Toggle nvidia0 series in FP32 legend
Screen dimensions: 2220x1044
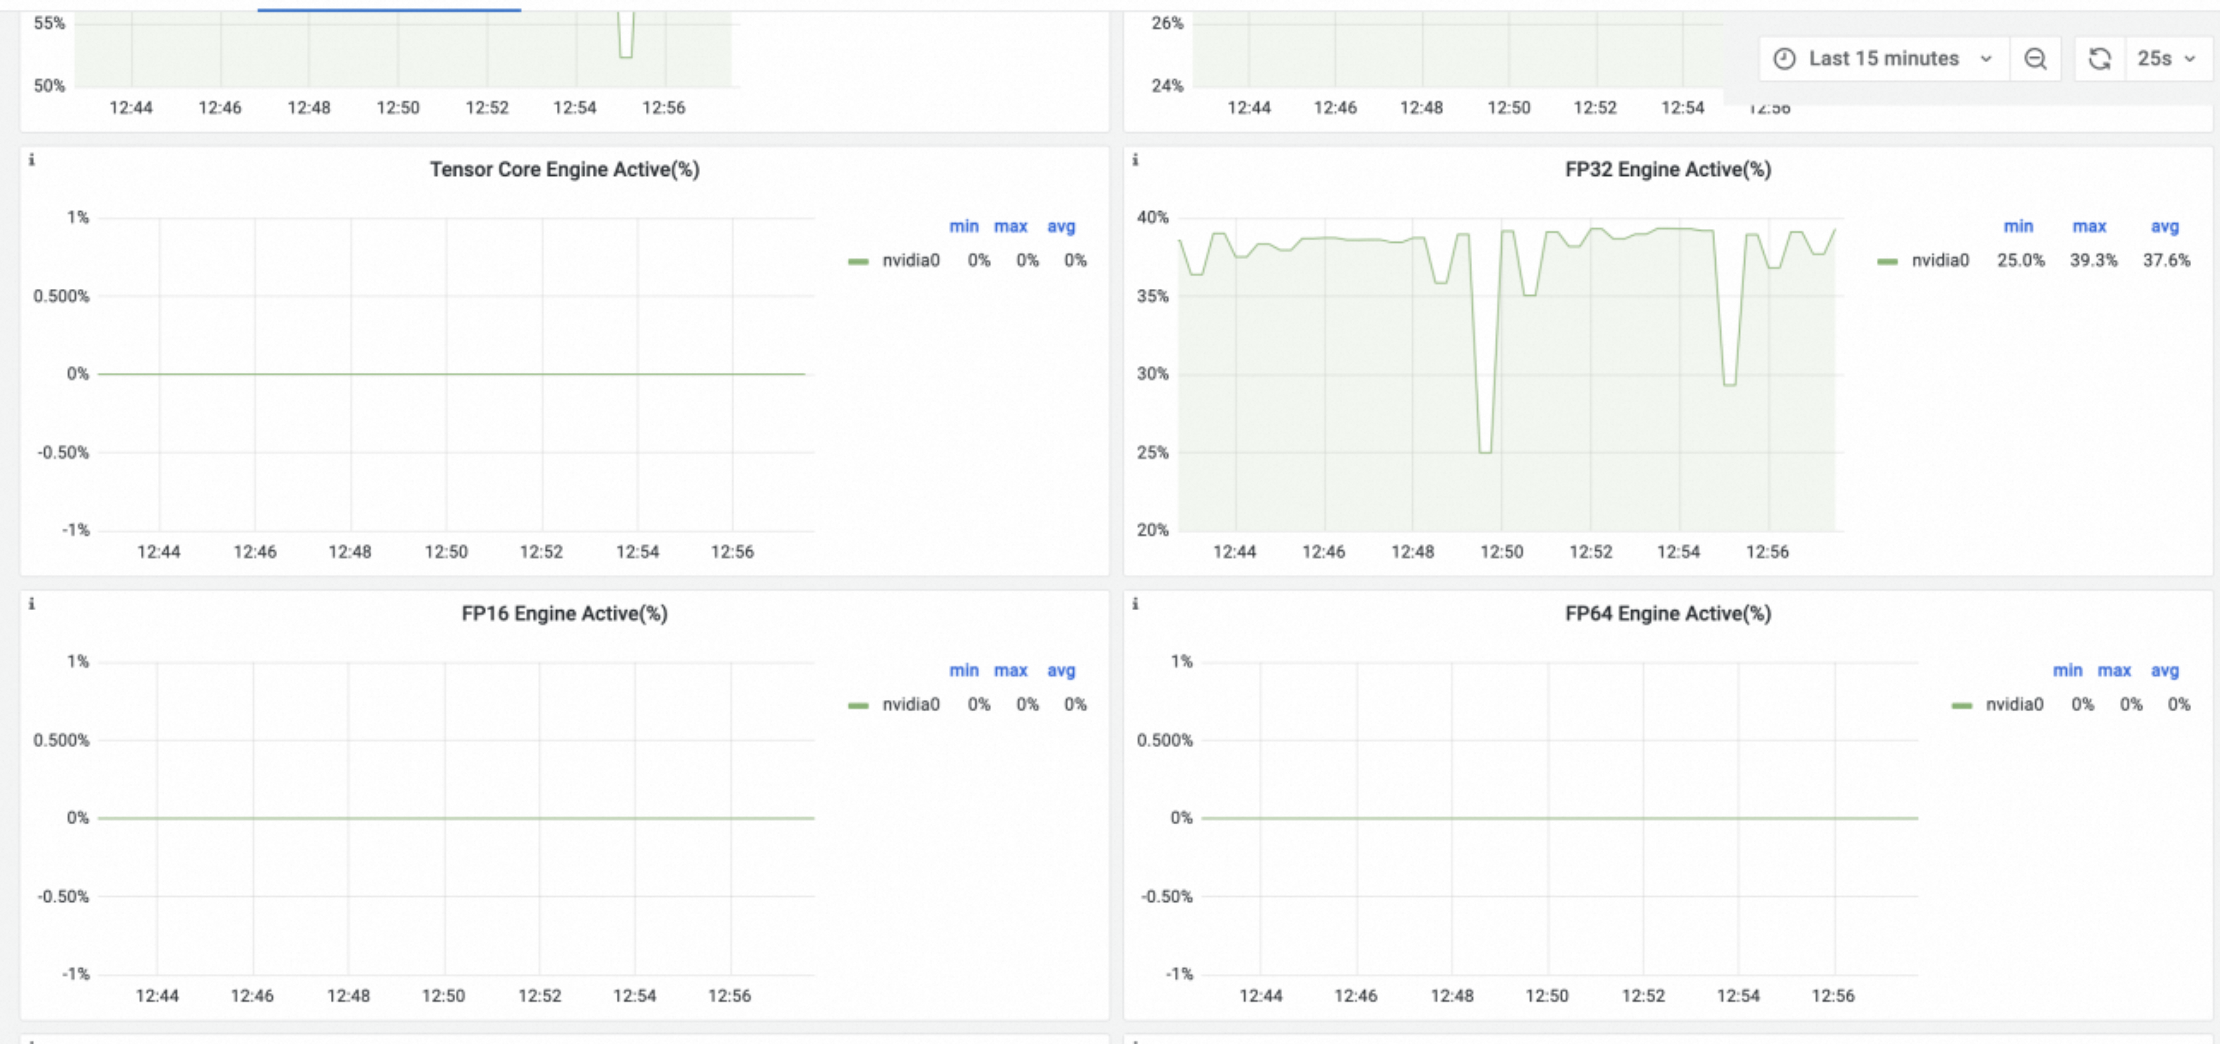[x=1940, y=261]
